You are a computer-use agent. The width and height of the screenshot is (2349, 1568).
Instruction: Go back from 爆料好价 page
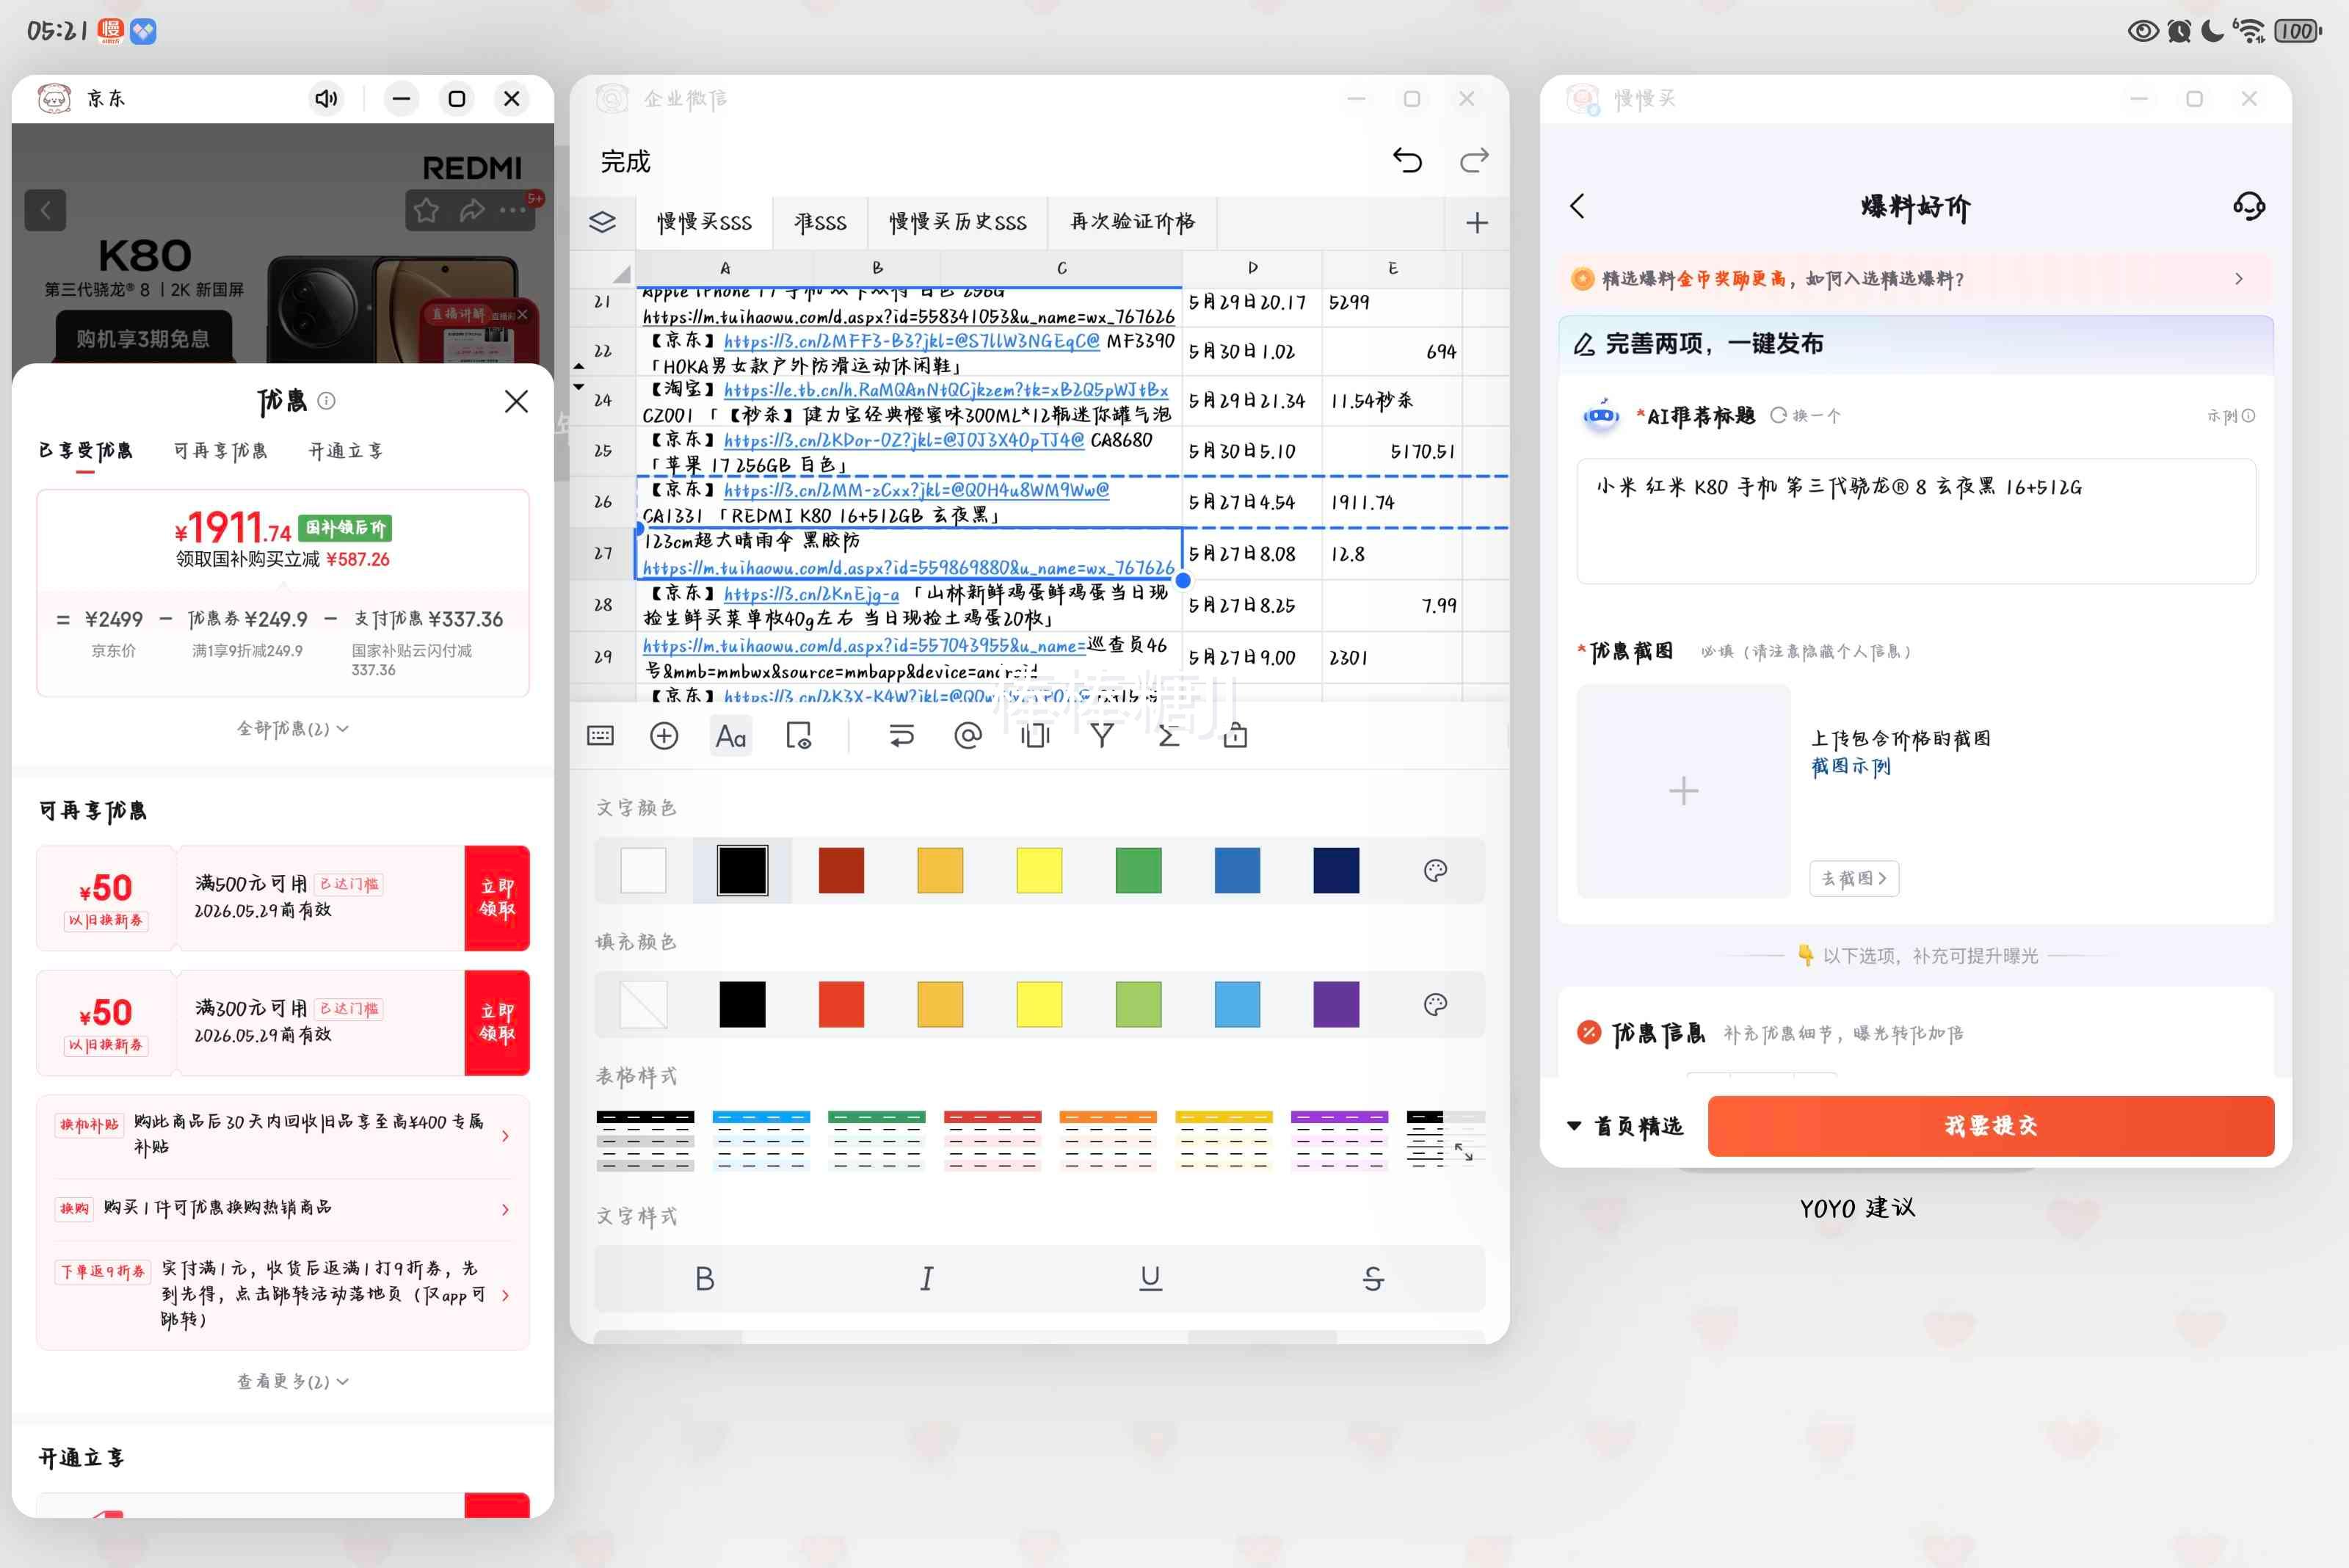coord(1577,207)
